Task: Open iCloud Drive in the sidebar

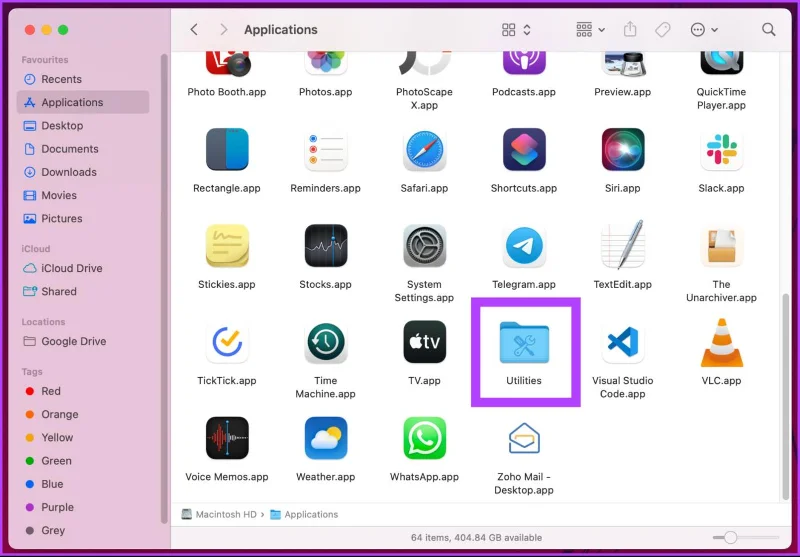Action: coord(83,268)
